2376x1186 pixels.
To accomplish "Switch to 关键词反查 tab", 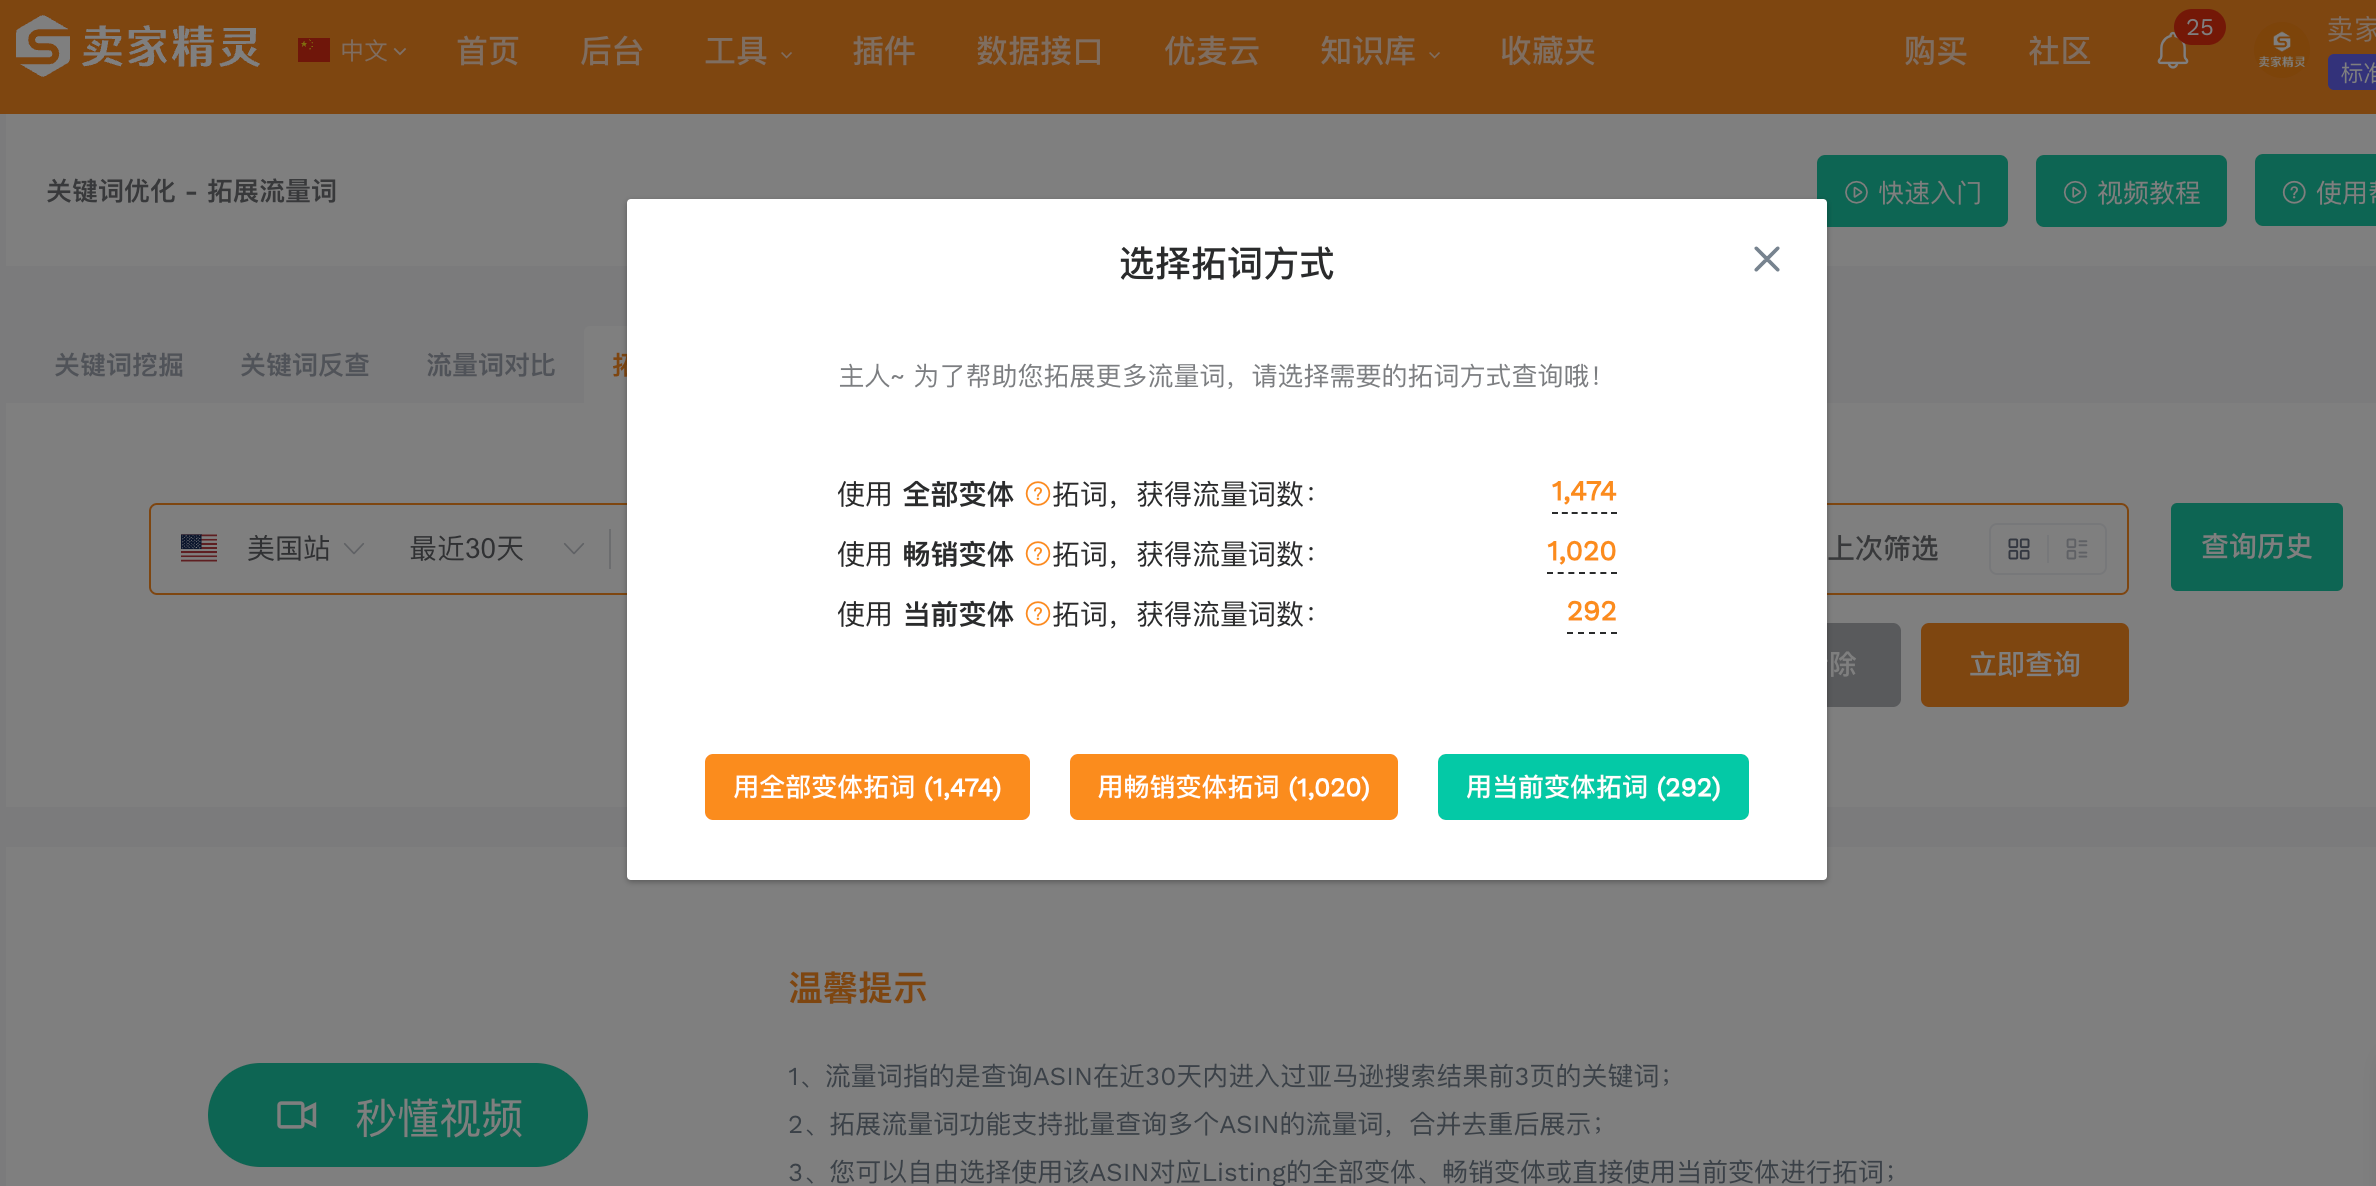I will 305,365.
